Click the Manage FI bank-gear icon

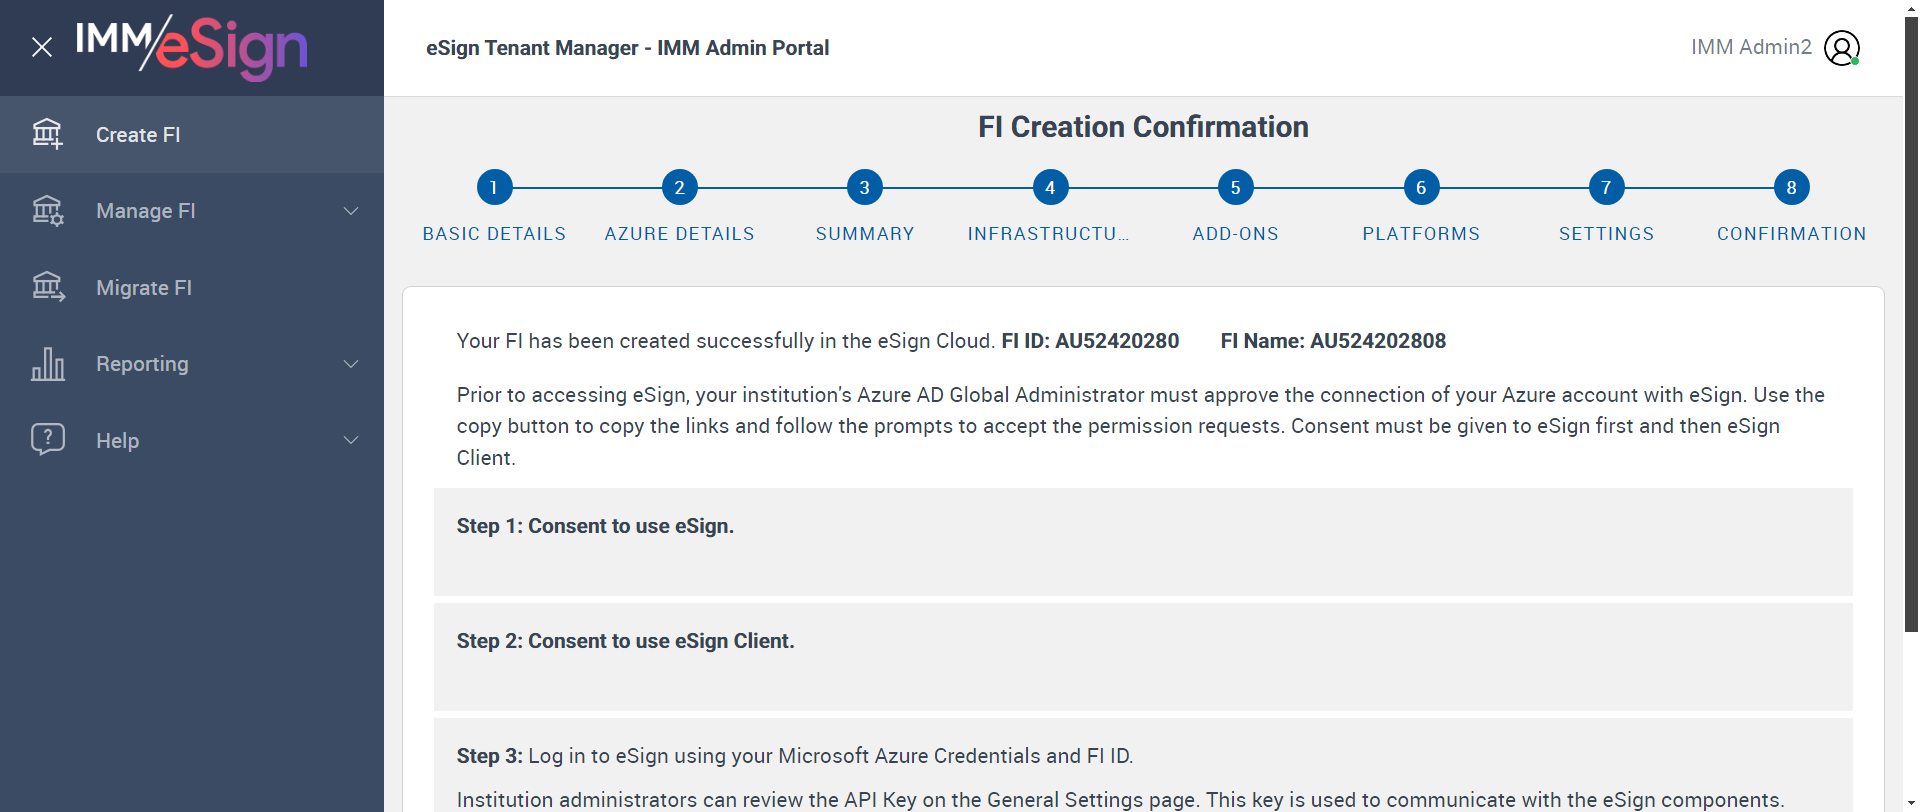[x=47, y=211]
